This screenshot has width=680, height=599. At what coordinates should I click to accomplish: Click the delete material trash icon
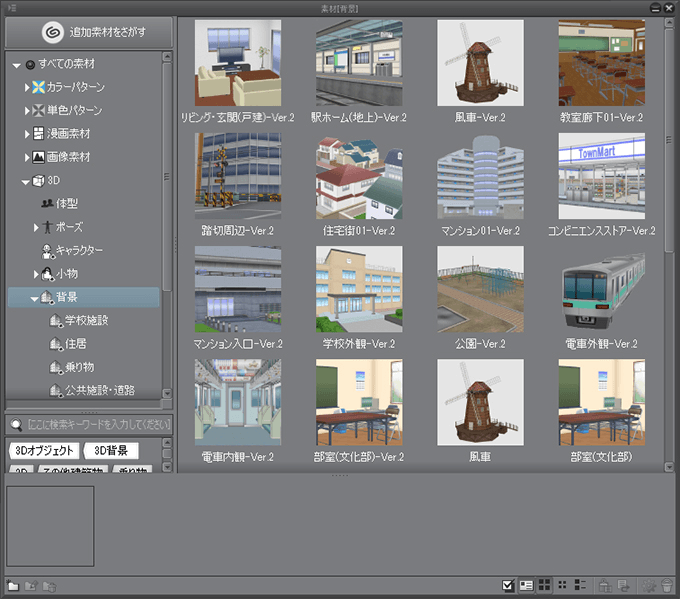click(668, 585)
